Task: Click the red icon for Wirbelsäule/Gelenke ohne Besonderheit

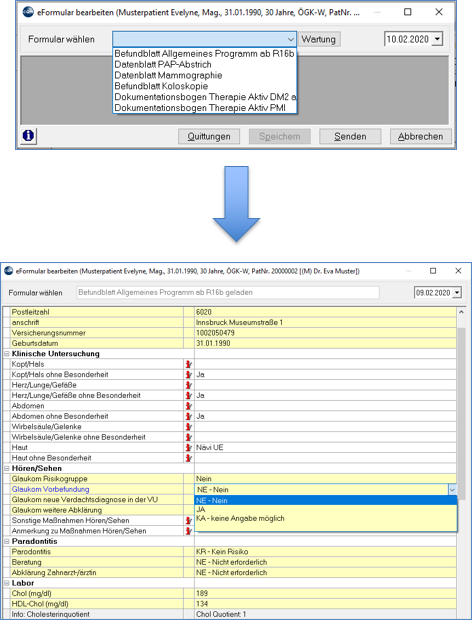Action: pos(189,437)
